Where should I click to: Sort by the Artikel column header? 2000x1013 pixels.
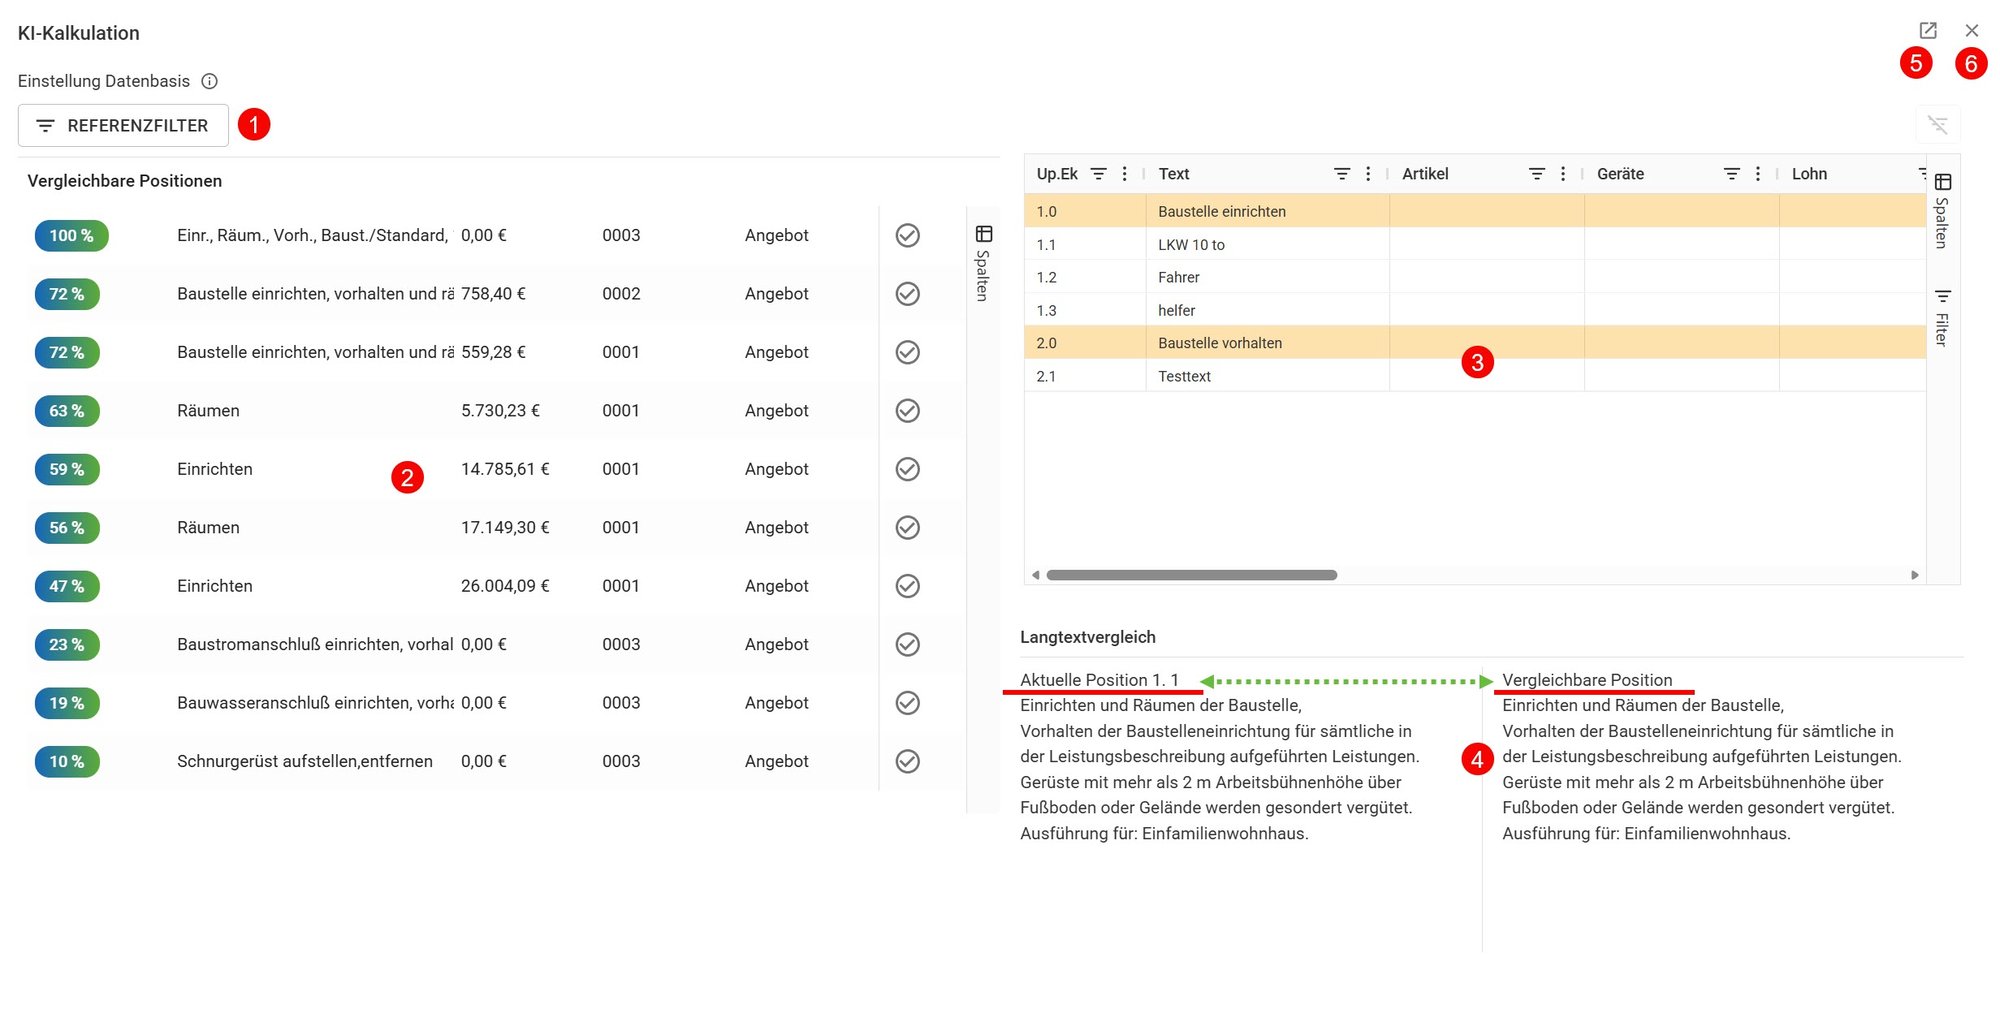coord(1425,174)
